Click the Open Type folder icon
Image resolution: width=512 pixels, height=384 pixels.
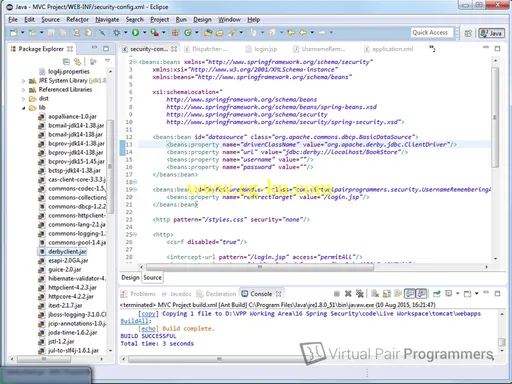point(208,32)
